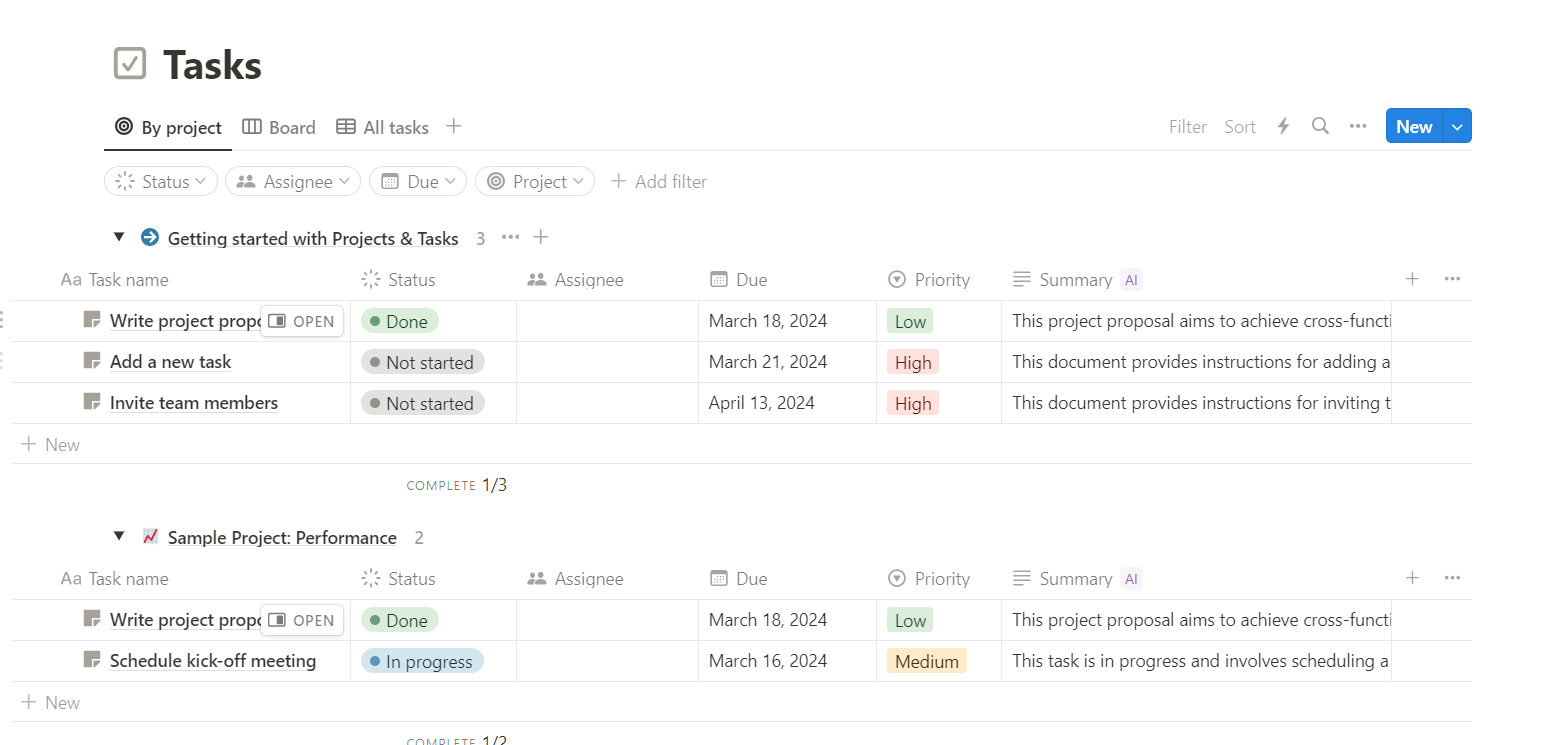Open the Status filter dropdown
This screenshot has height=745, width=1548.
[161, 181]
